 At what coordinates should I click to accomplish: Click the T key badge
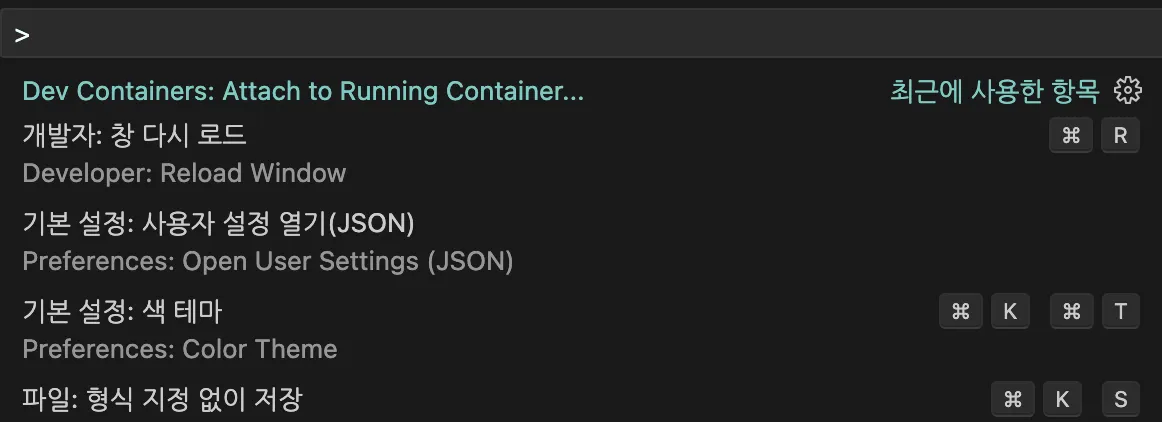point(1120,312)
